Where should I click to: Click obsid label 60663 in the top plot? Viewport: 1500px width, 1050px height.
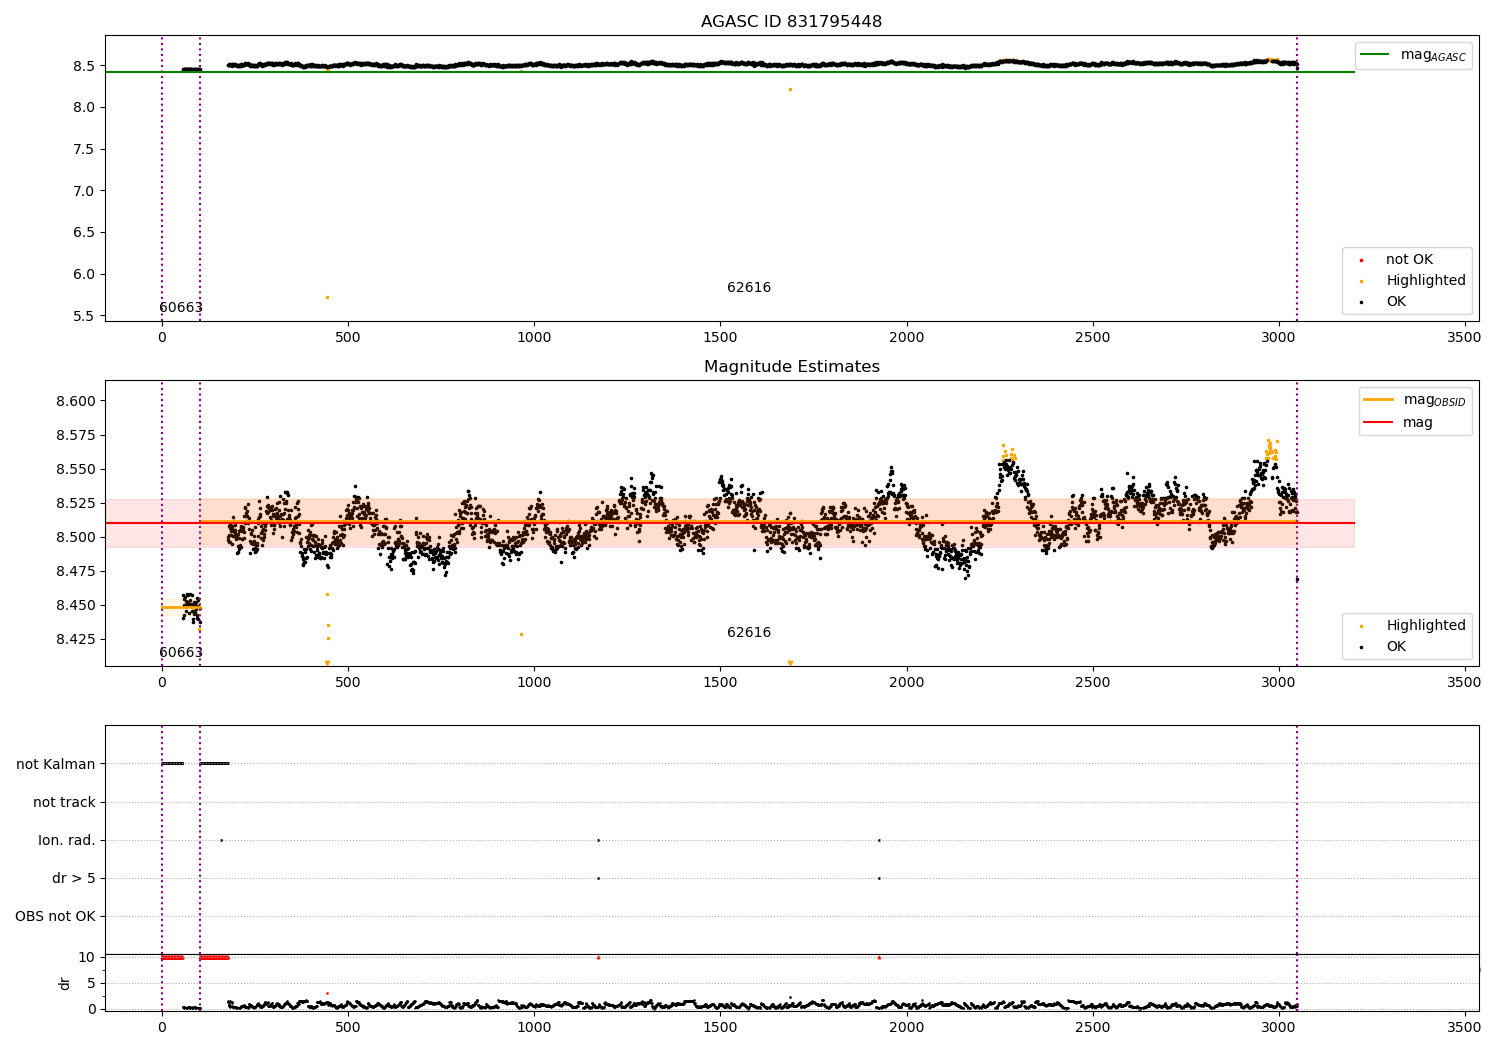[x=181, y=308]
